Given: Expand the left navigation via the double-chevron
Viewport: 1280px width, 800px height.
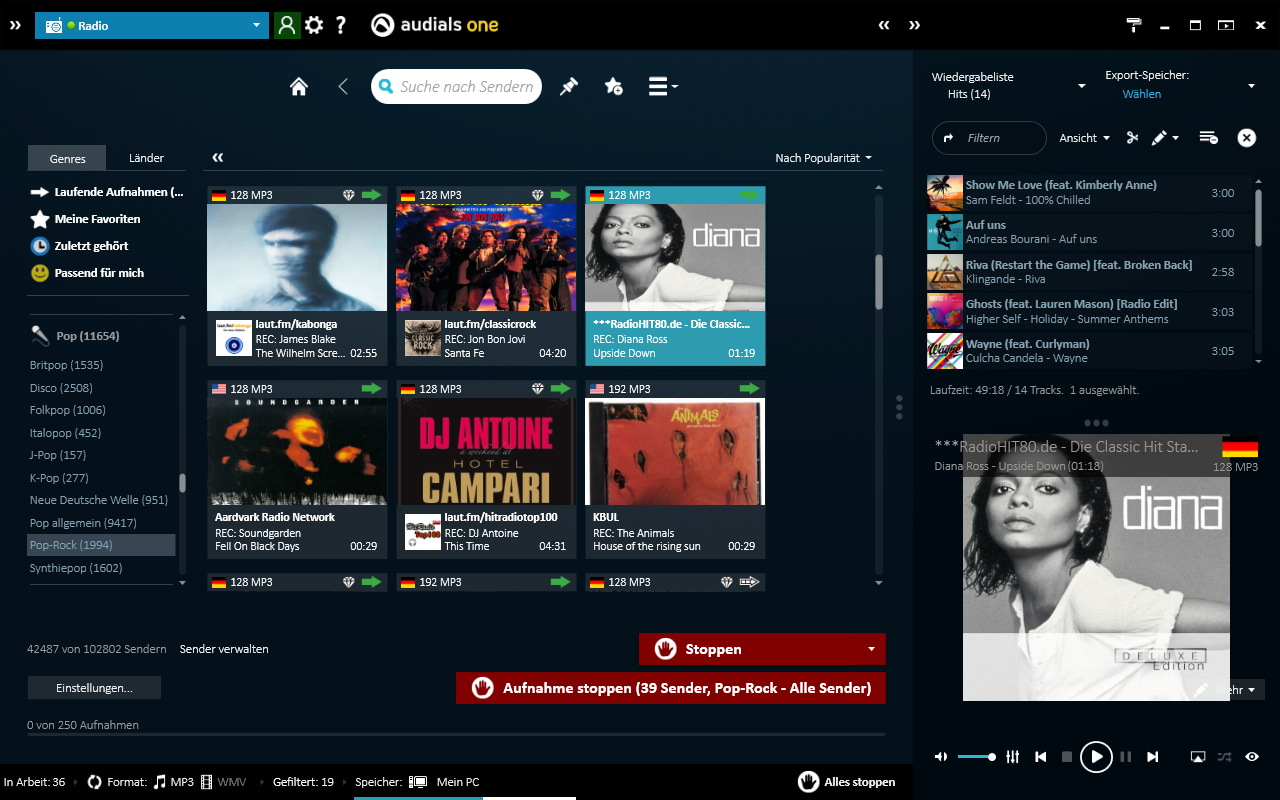Looking at the screenshot, I should coord(15,25).
